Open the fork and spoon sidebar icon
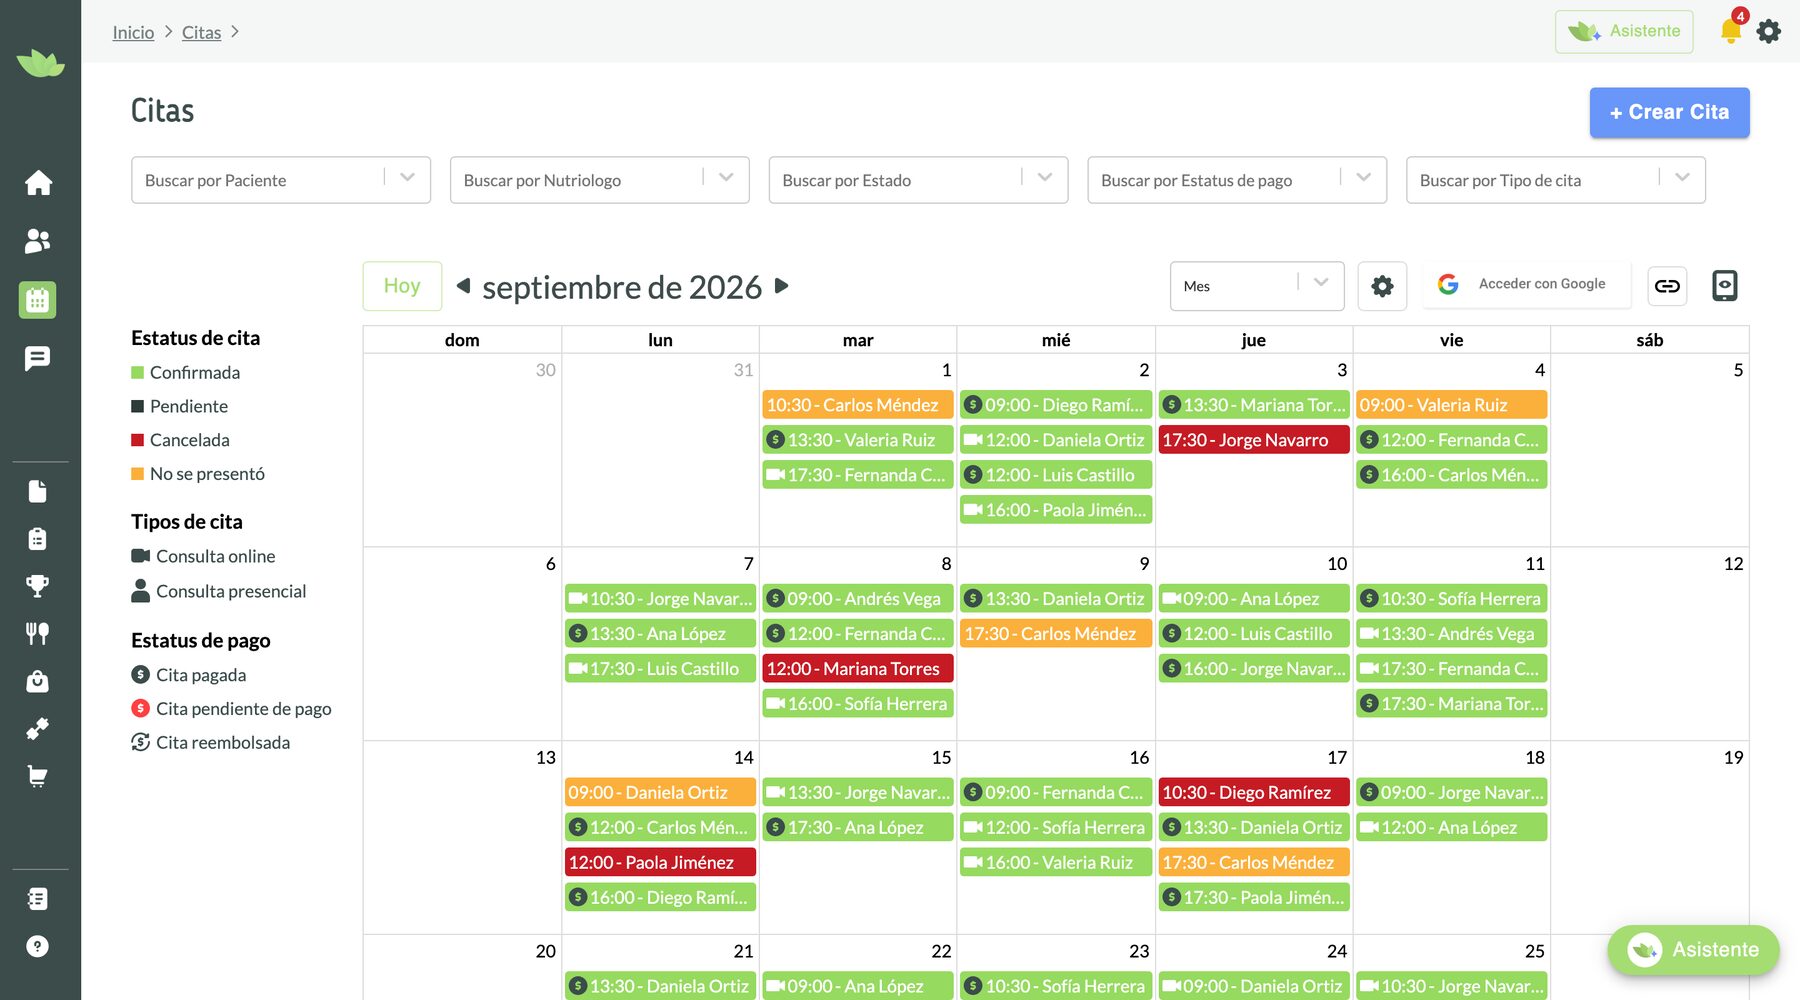 (38, 633)
